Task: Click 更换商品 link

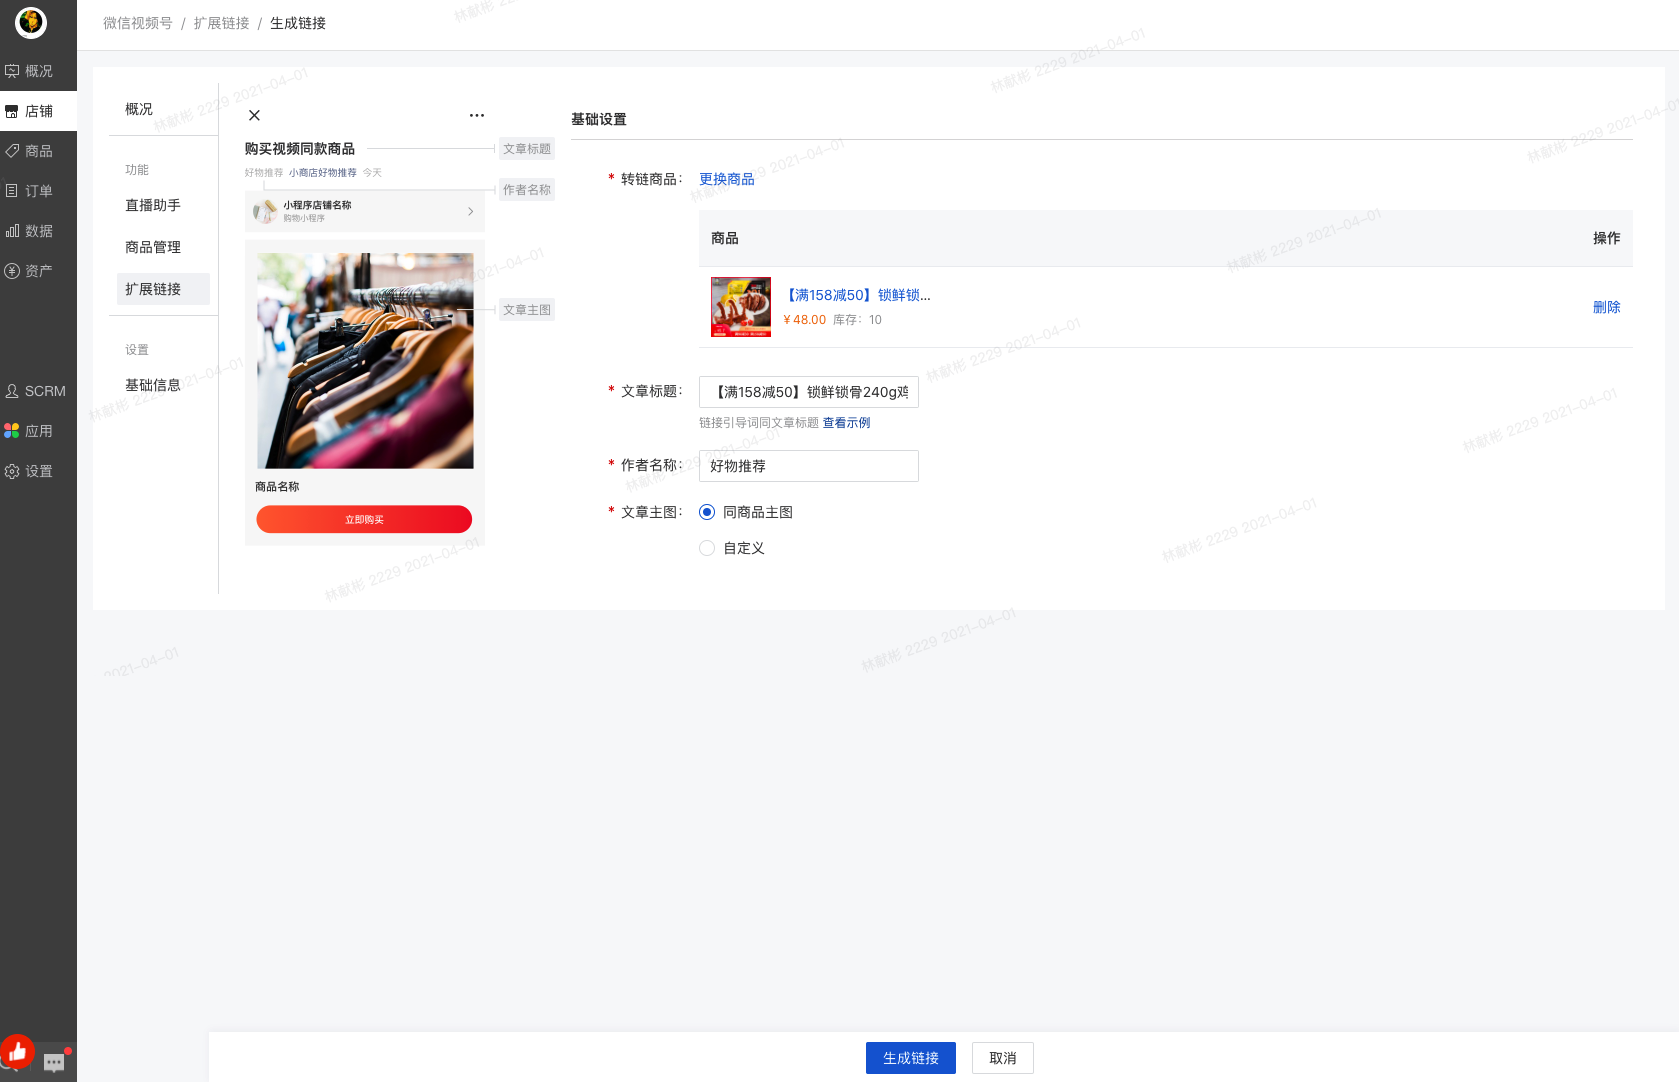Action: [726, 179]
